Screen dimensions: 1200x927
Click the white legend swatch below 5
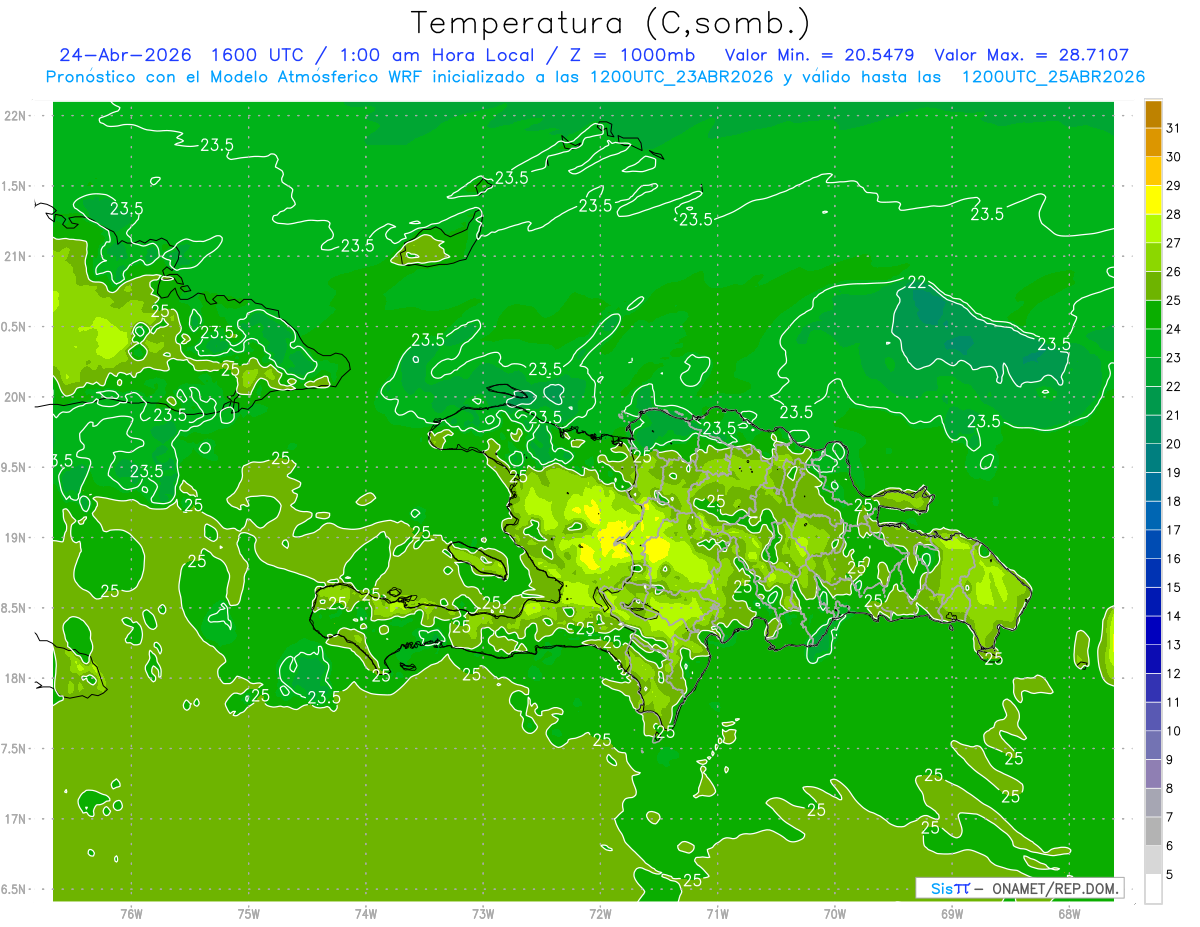[1153, 888]
